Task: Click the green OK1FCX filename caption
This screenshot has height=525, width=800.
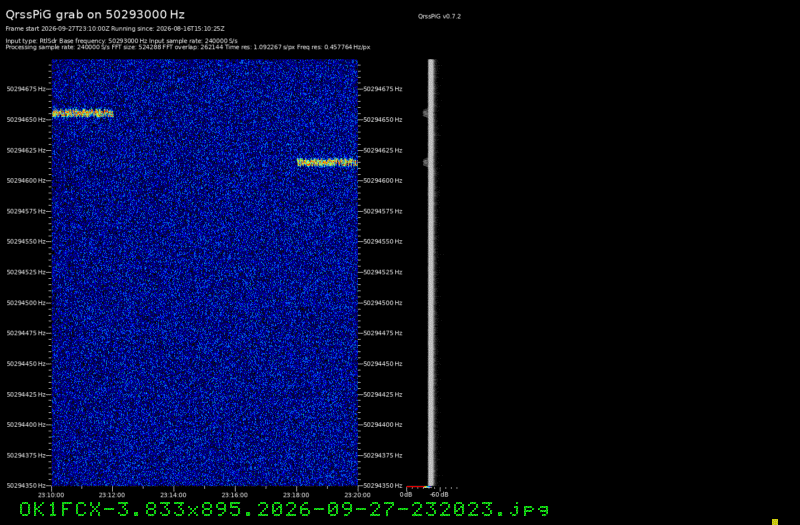Action: [284, 509]
